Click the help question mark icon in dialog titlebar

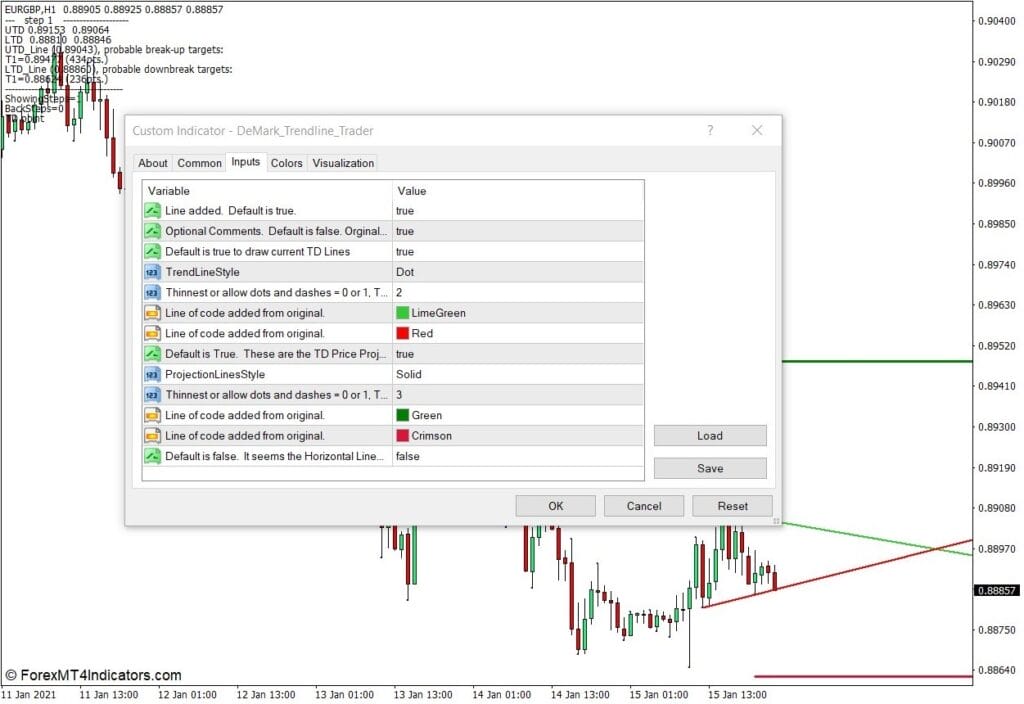709,130
